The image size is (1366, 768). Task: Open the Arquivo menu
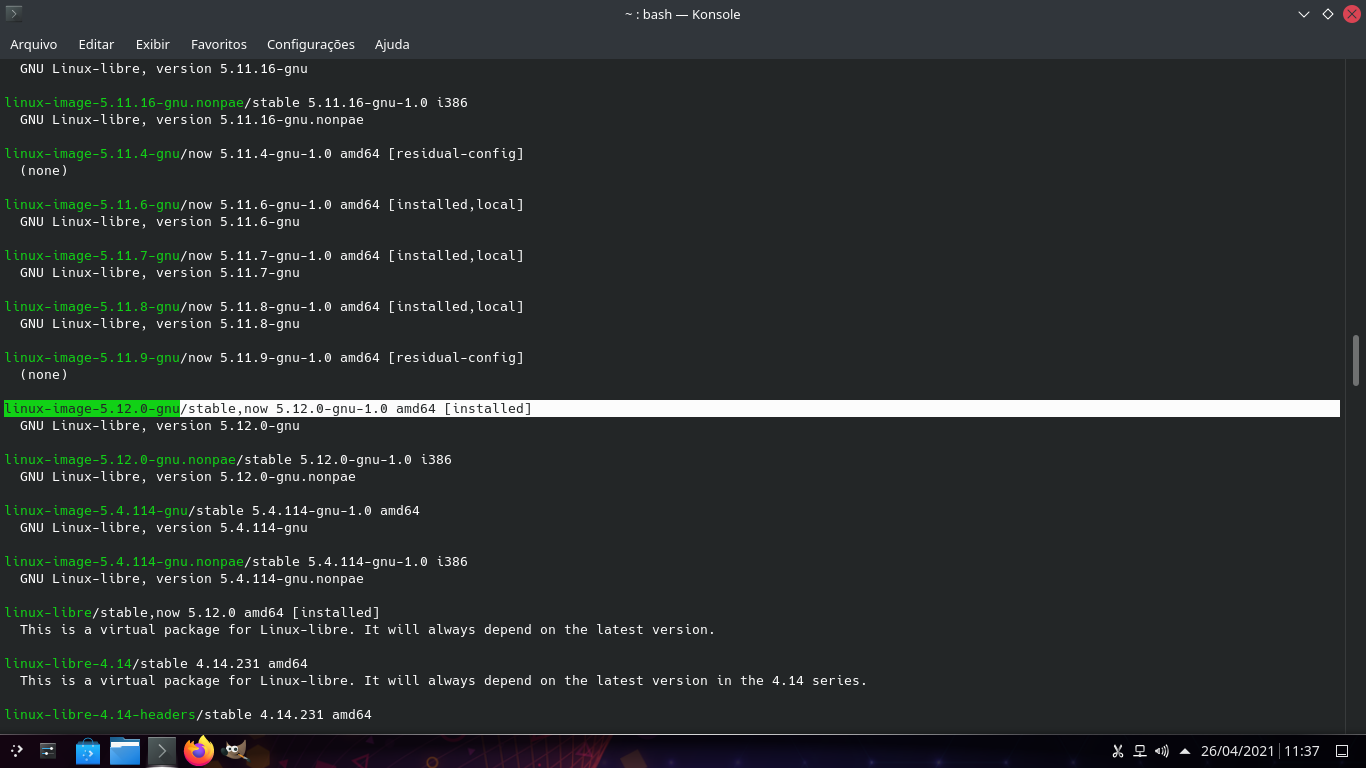(x=34, y=44)
